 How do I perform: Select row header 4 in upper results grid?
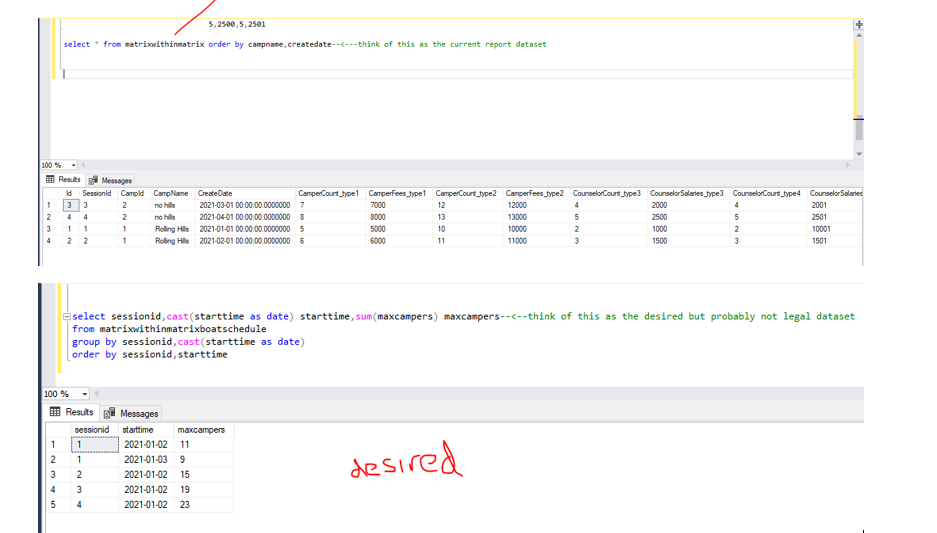coord(52,241)
